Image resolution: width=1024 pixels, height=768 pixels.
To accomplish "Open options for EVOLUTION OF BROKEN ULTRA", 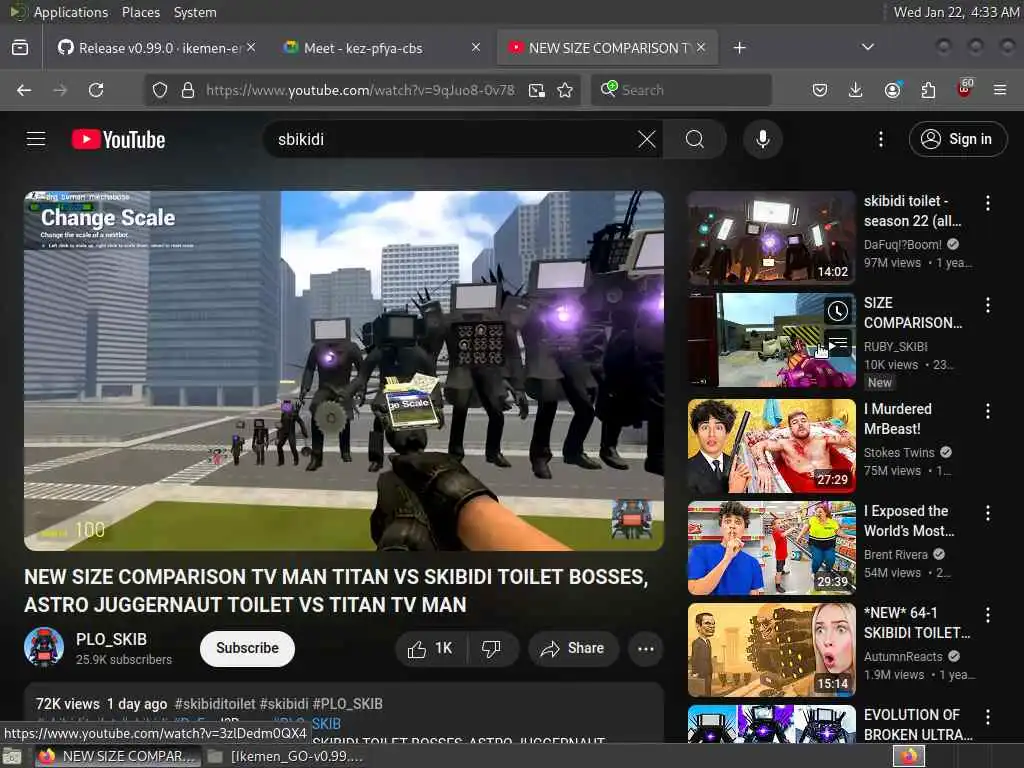I will click(x=987, y=717).
